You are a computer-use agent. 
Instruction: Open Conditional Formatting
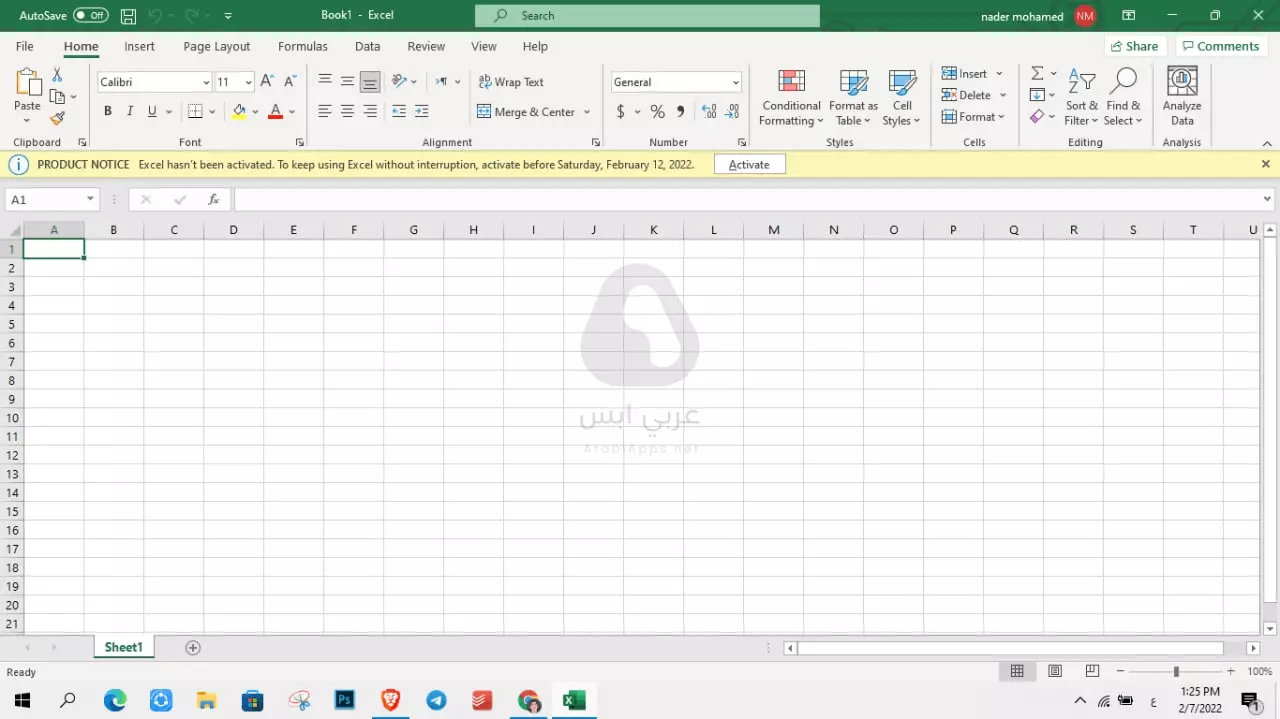[x=791, y=98]
